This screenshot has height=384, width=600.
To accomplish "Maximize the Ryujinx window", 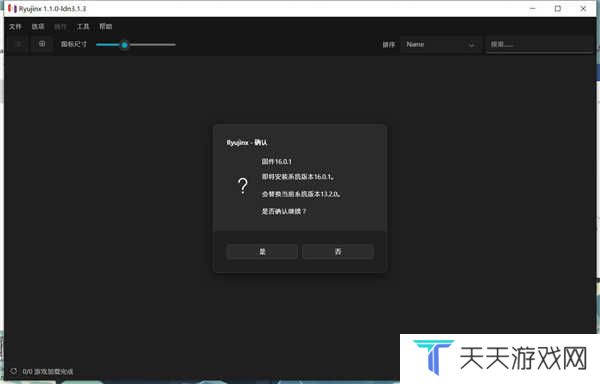I will coord(558,8).
